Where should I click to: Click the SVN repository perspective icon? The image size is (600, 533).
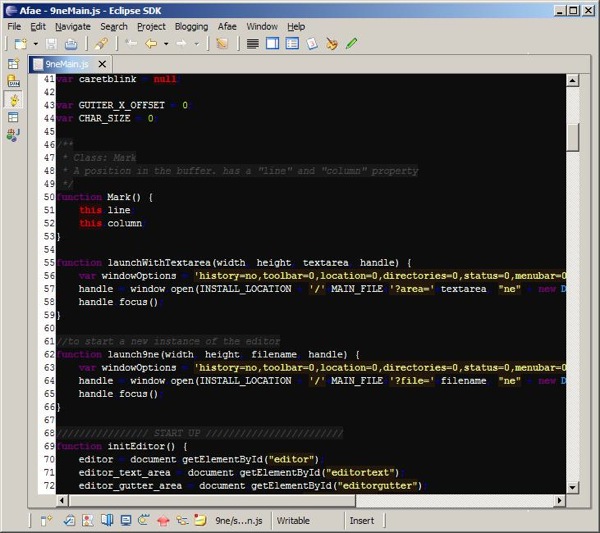click(x=13, y=81)
